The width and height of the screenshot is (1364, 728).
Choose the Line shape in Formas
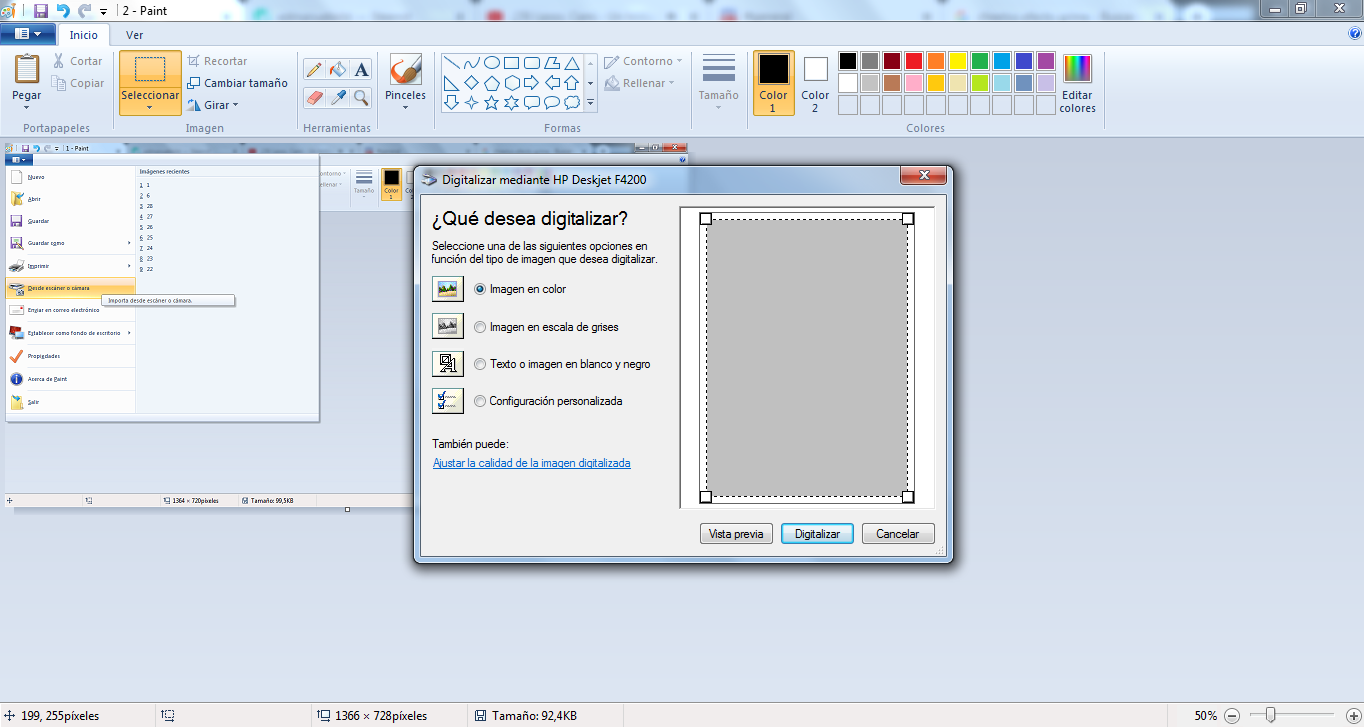[x=451, y=63]
